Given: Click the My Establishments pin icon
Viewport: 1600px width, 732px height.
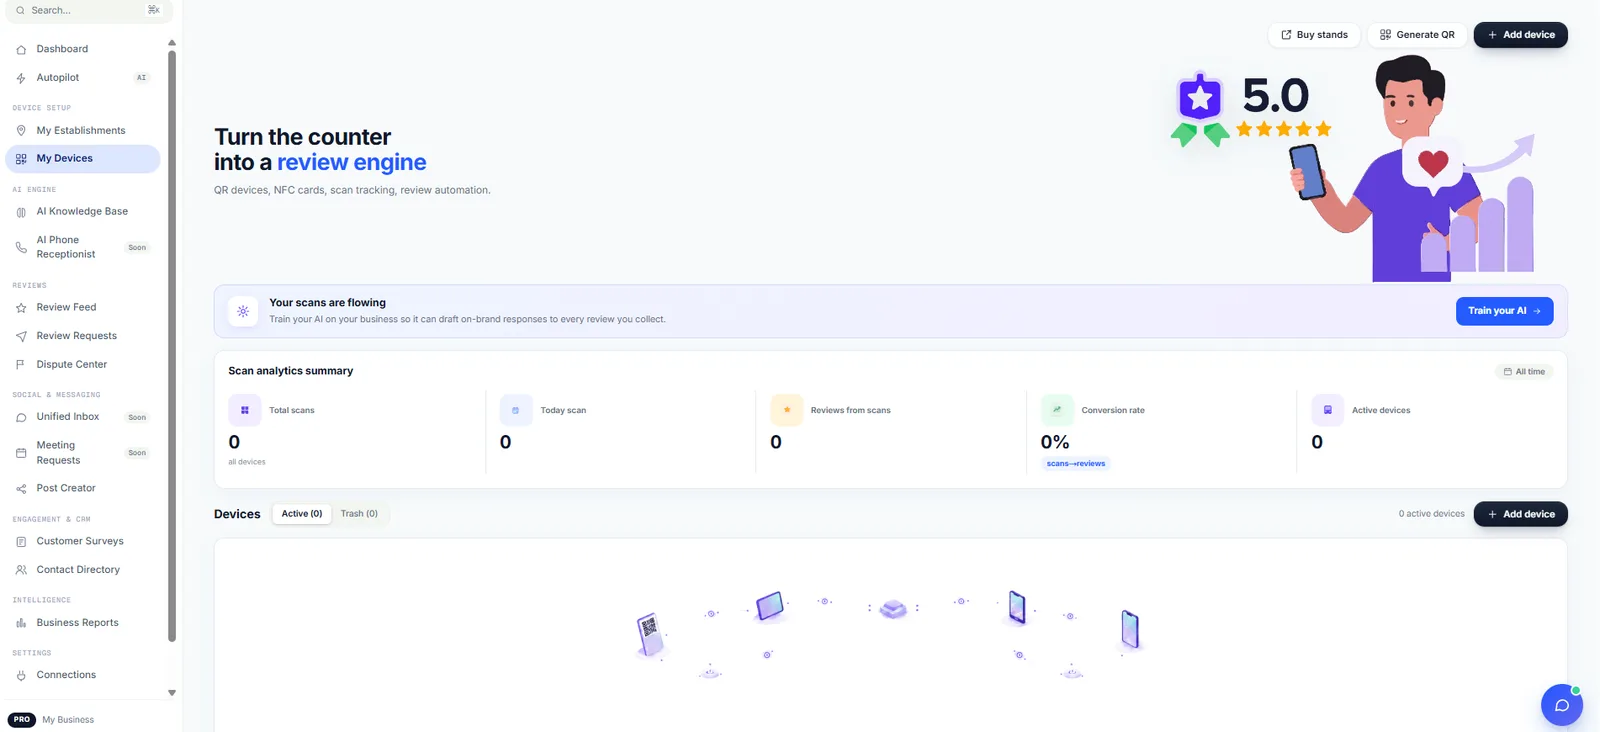Looking at the screenshot, I should pyautogui.click(x=21, y=131).
